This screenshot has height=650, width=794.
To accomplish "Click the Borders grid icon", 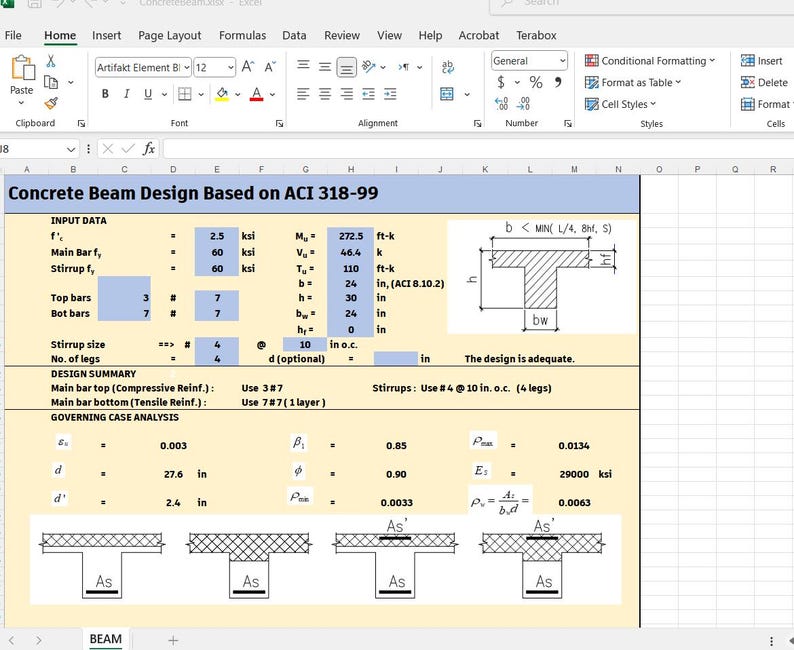I will pos(185,94).
